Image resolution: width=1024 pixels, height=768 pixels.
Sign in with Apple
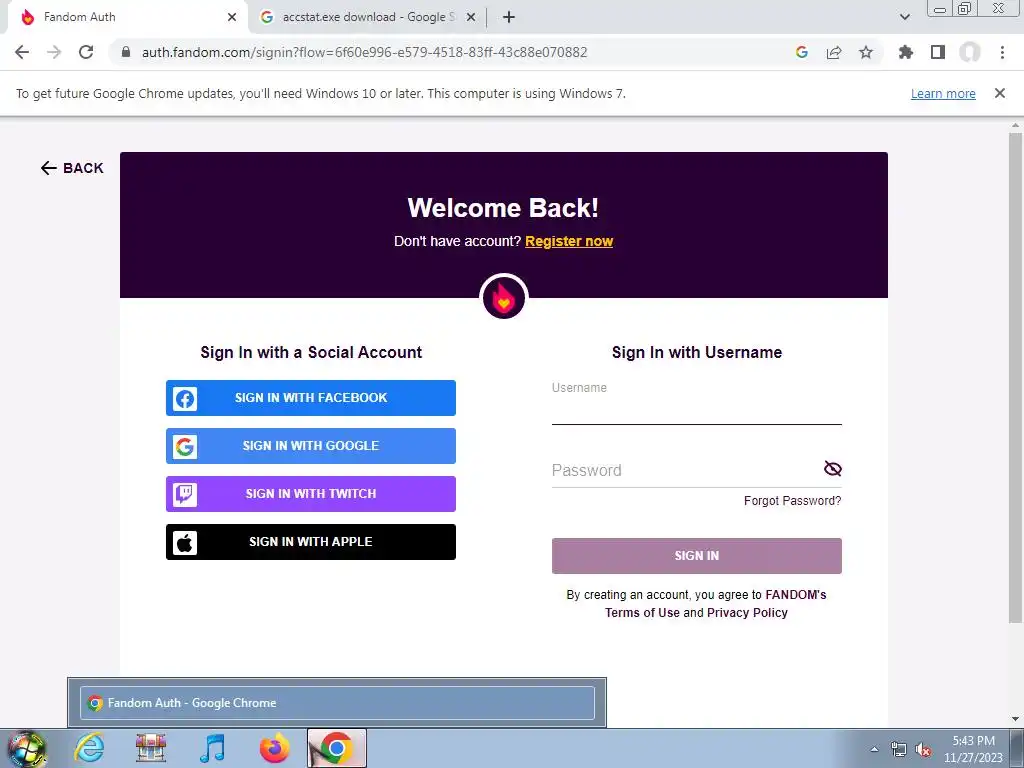pyautogui.click(x=311, y=542)
